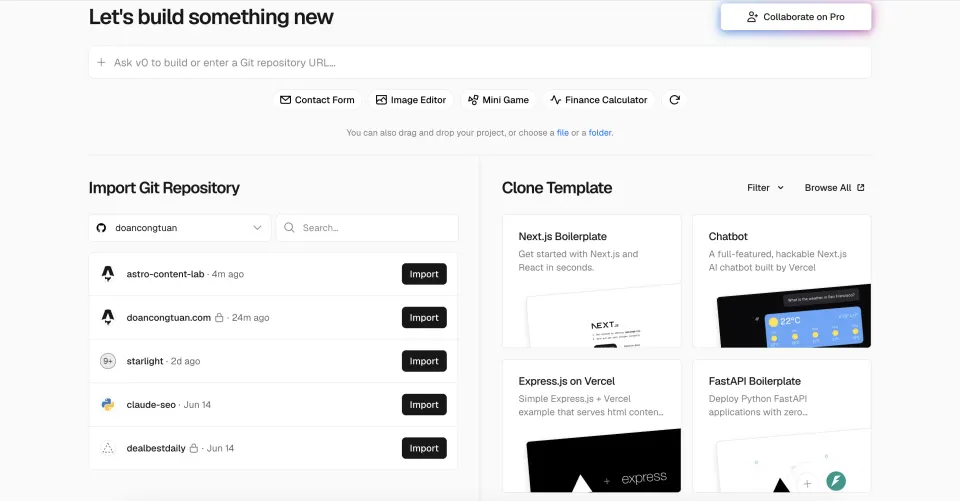Click the Collaborate on Pro button
Screen dimensions: 960x501
click(x=796, y=17)
